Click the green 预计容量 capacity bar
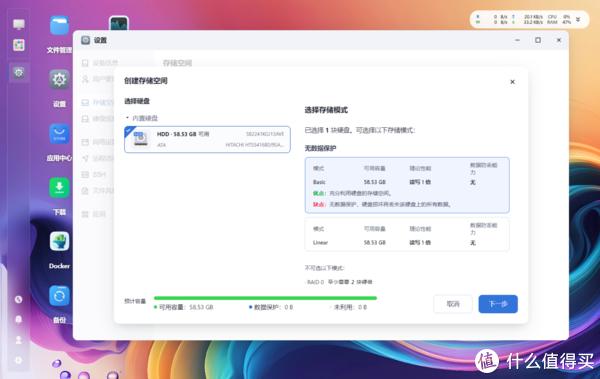Image resolution: width=600 pixels, height=379 pixels. [265, 298]
